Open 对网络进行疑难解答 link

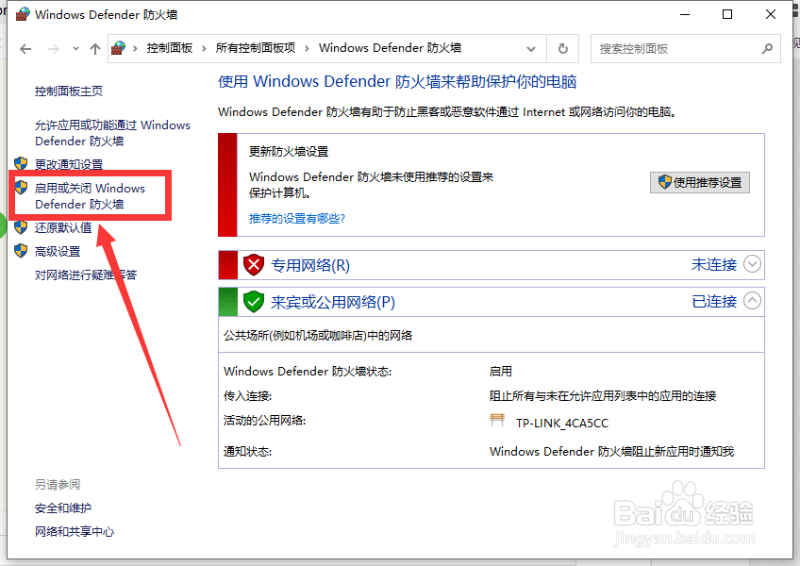pos(86,275)
